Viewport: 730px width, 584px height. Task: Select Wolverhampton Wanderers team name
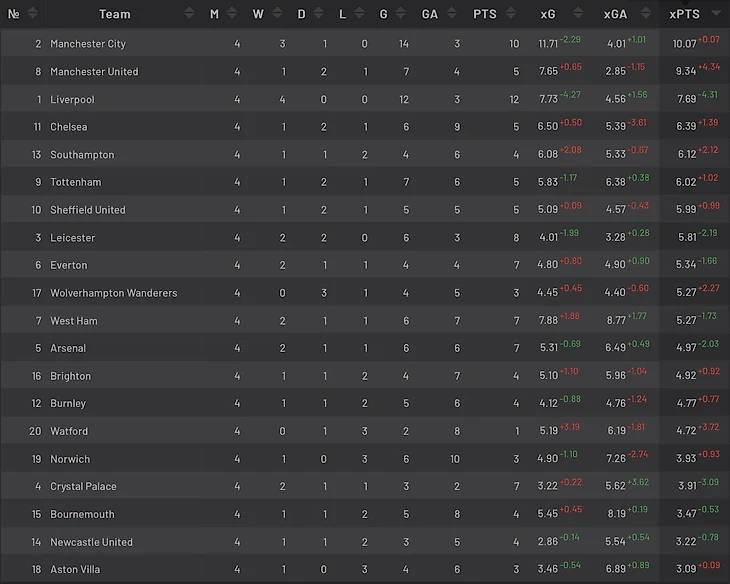[114, 293]
